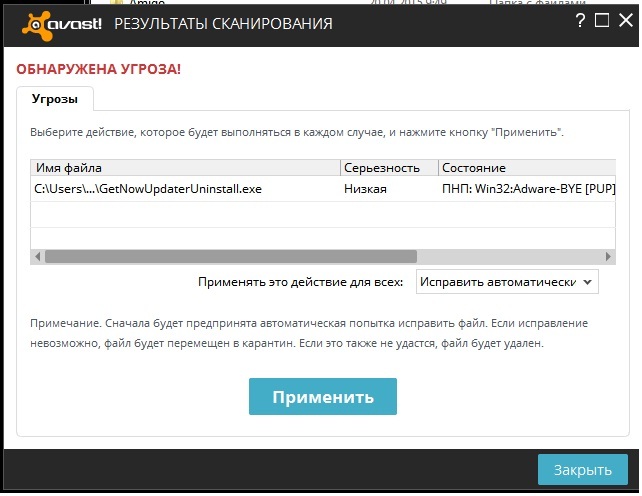This screenshot has height=496, width=642.
Task: Click the avast! logo in title bar
Action: pyautogui.click(x=61, y=25)
